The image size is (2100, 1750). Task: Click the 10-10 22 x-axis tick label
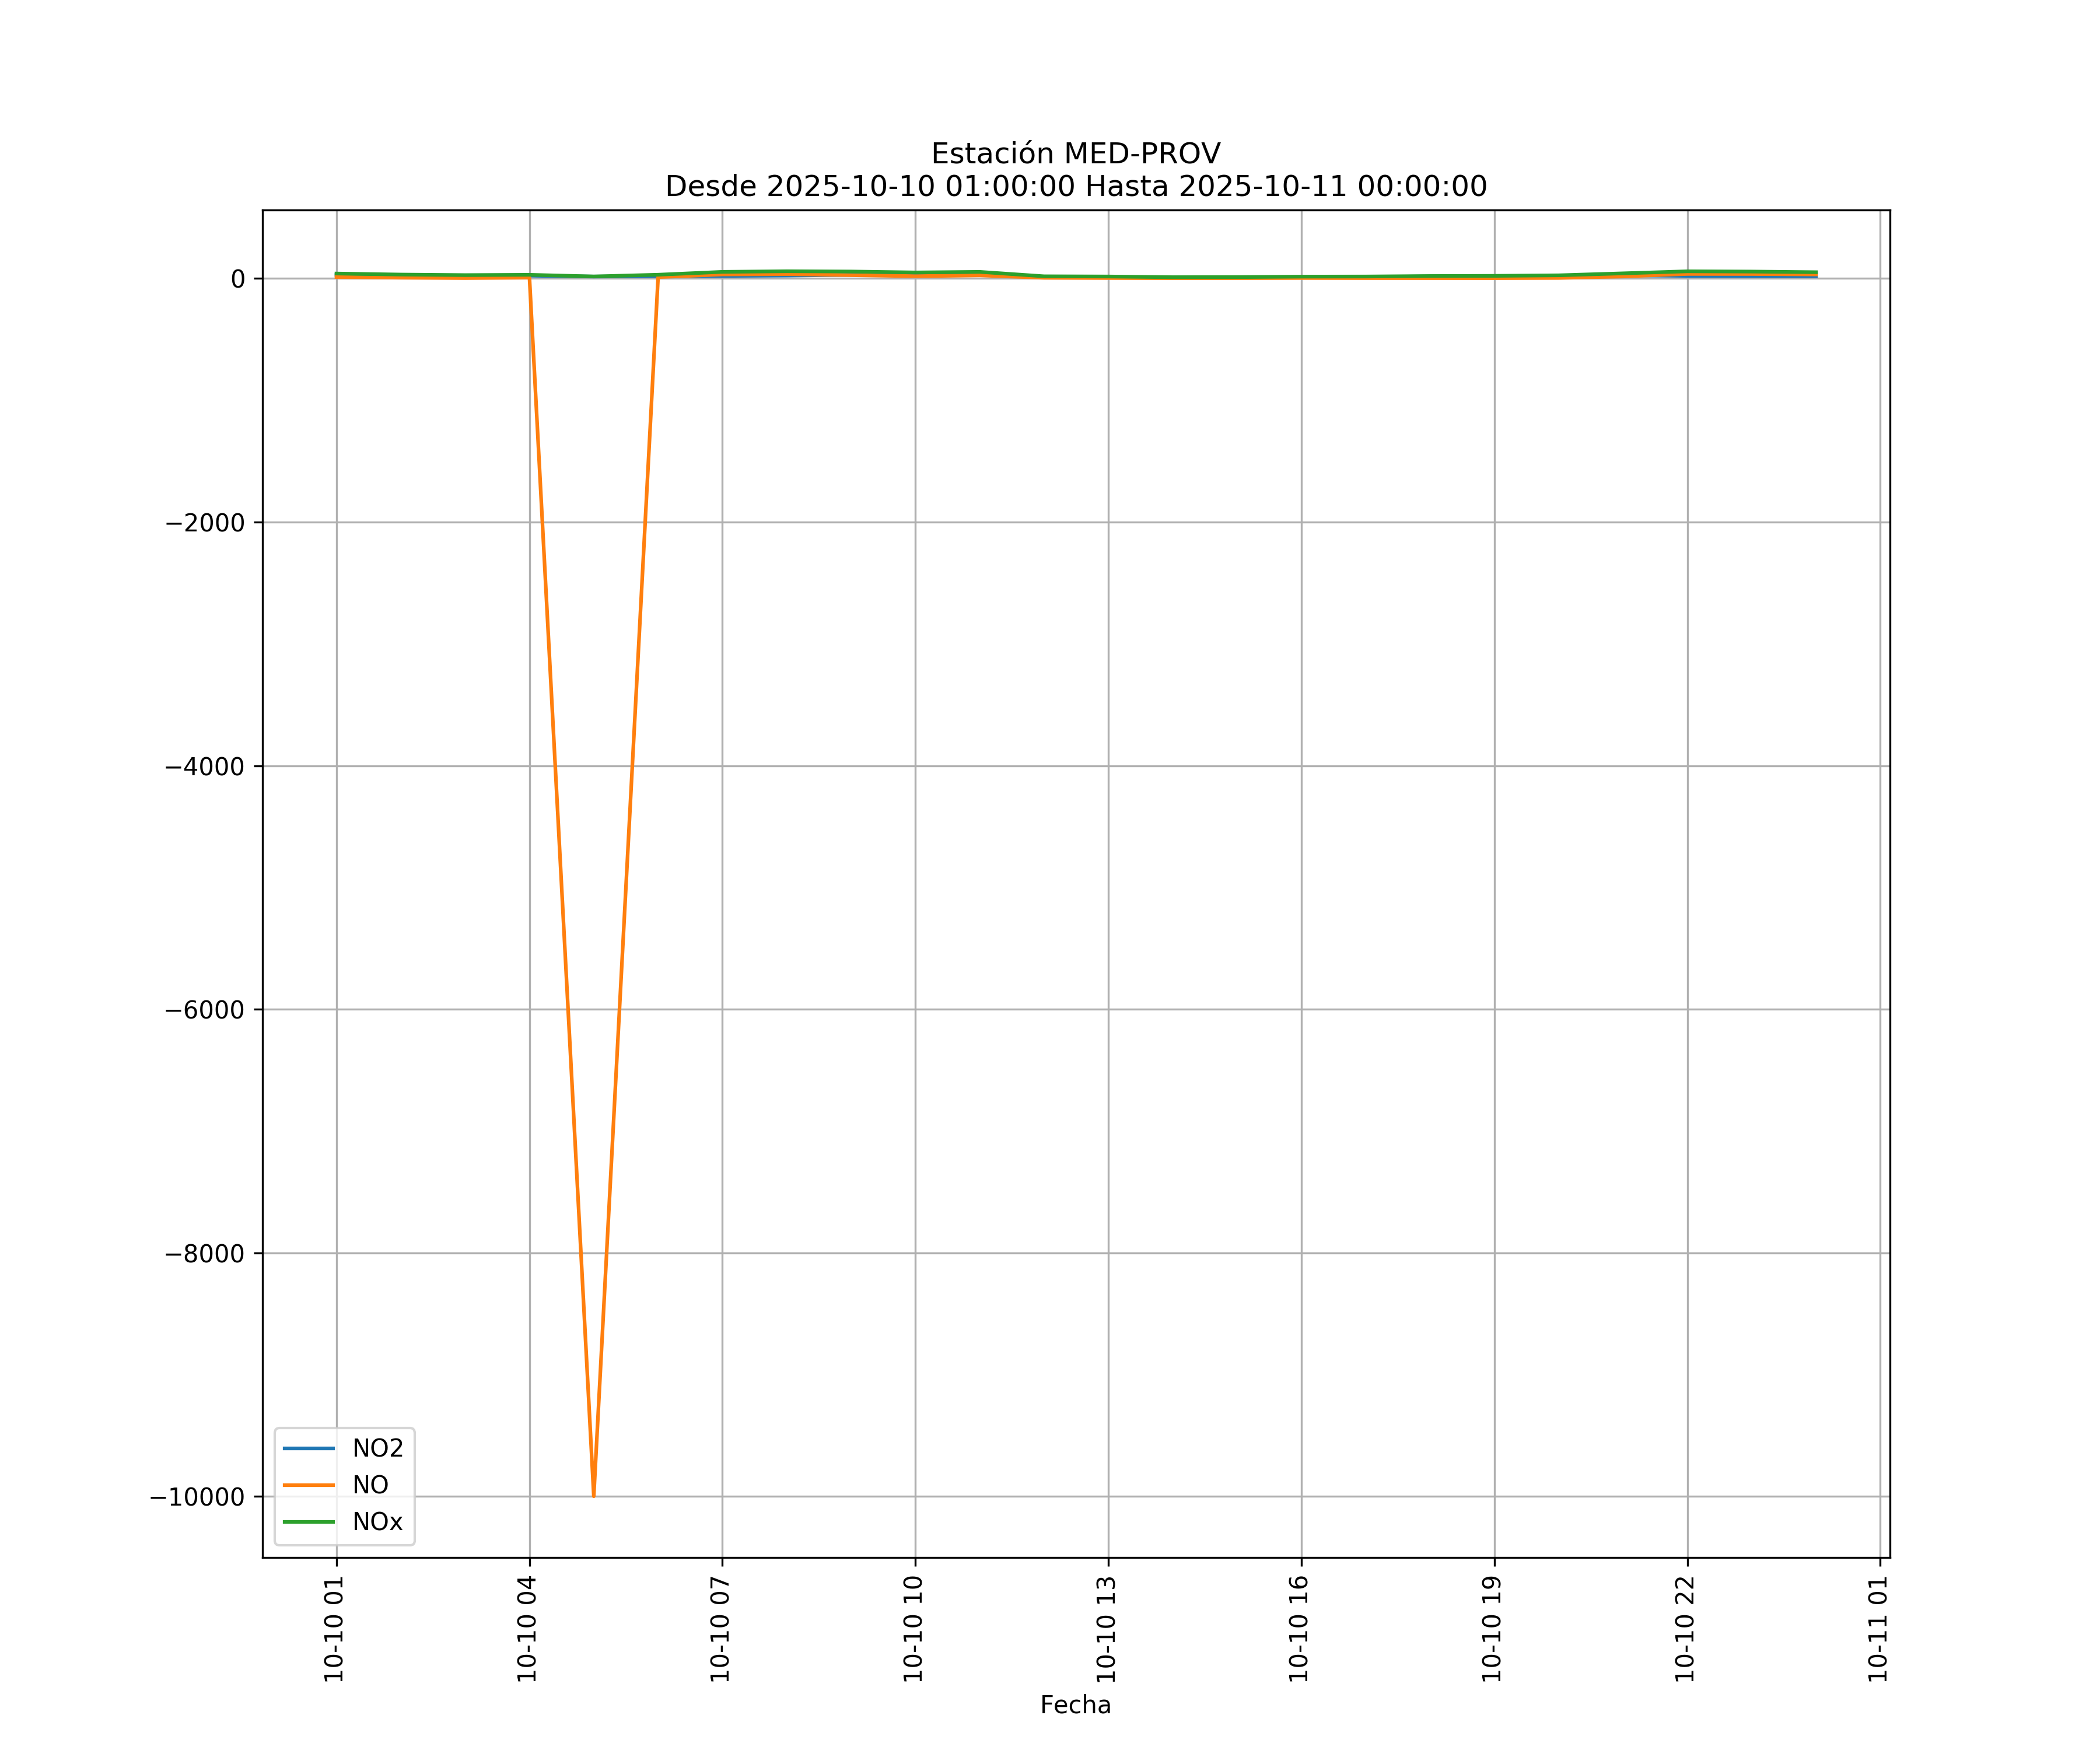tap(1685, 1628)
